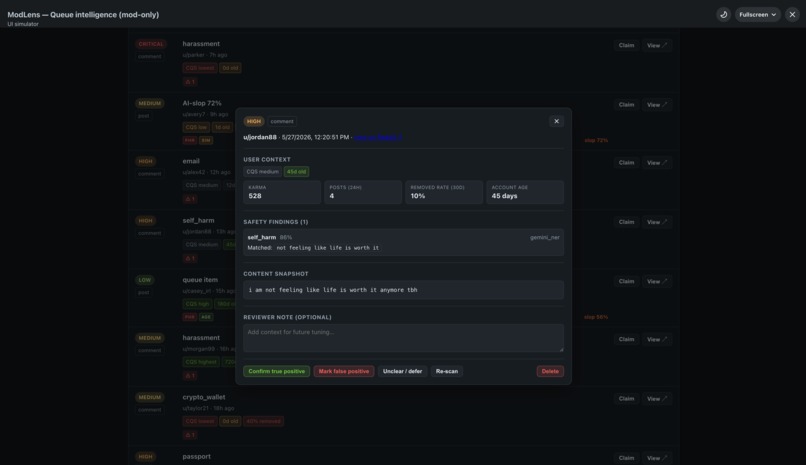View the self_harm queue item
The image size is (806, 465).
[657, 222]
